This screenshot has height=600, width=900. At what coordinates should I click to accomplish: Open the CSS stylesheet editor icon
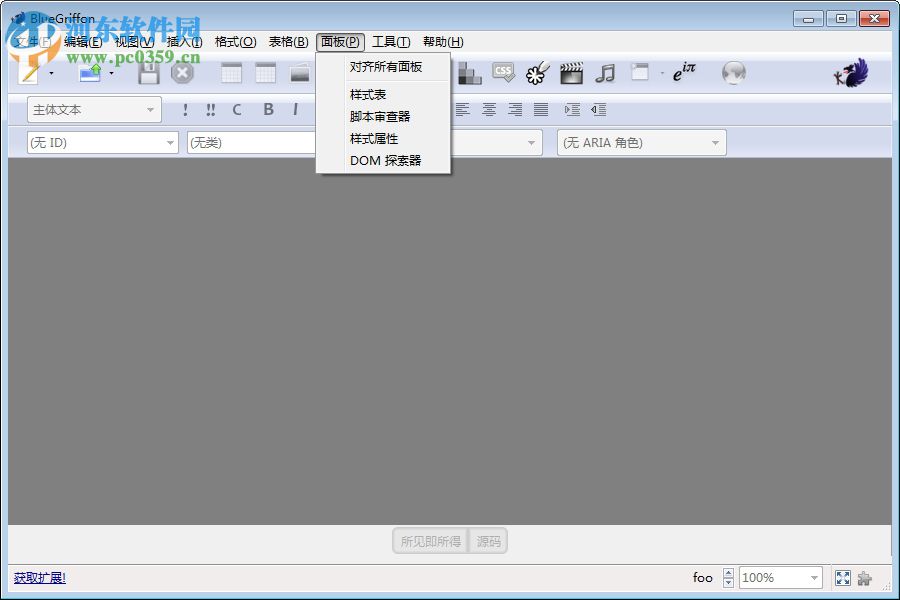coord(501,72)
